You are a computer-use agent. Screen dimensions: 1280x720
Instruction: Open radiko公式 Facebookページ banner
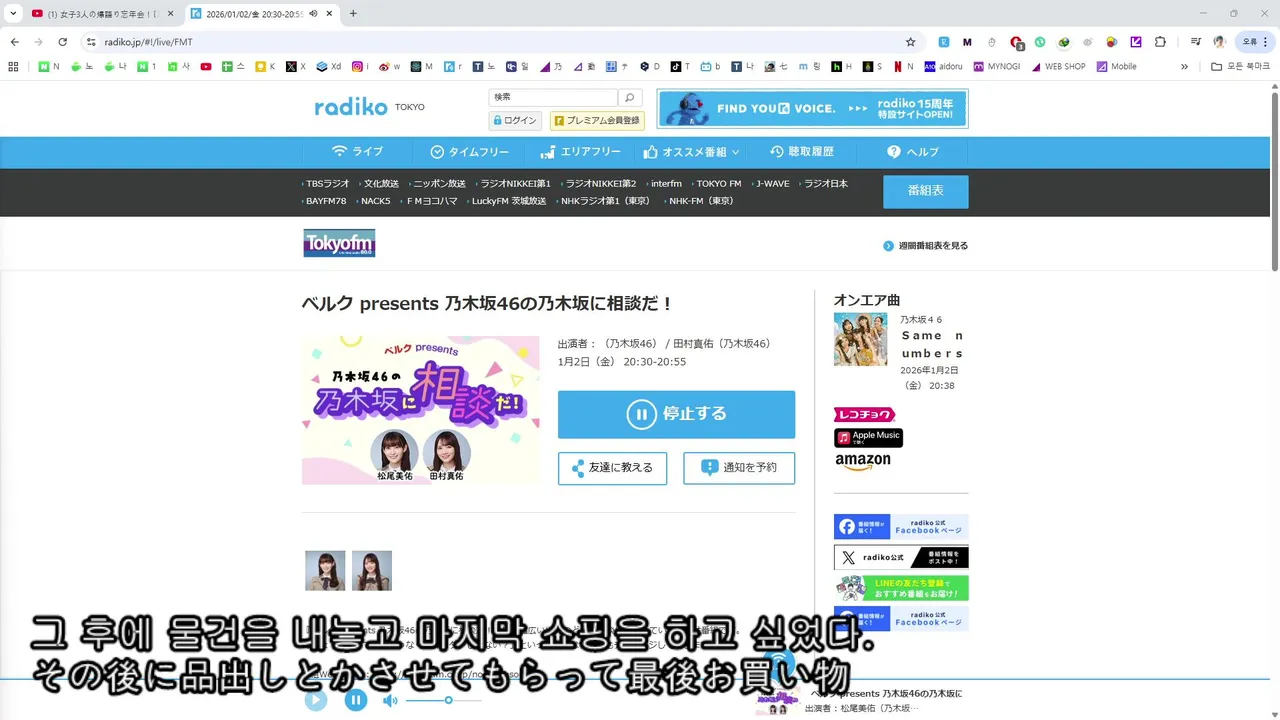(901, 527)
